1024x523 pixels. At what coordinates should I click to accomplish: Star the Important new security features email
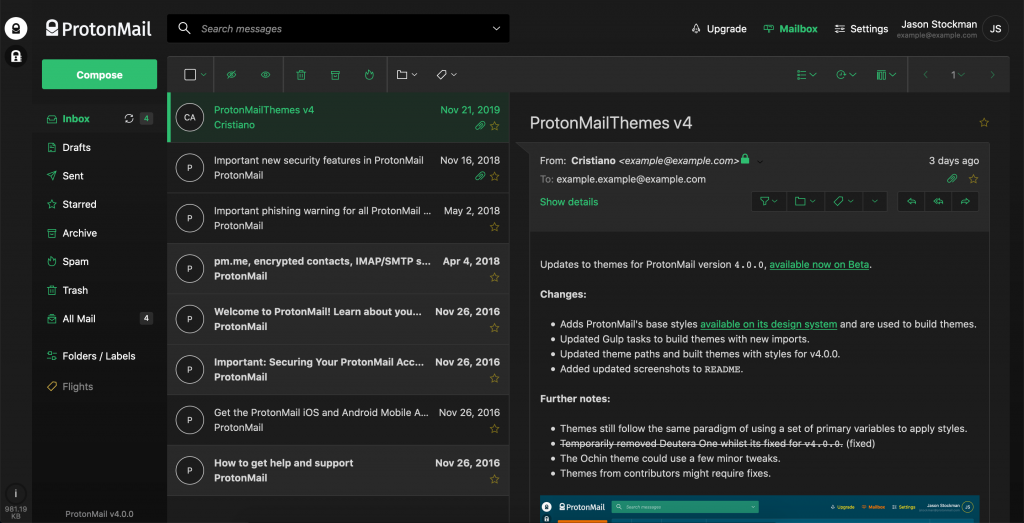coord(494,176)
